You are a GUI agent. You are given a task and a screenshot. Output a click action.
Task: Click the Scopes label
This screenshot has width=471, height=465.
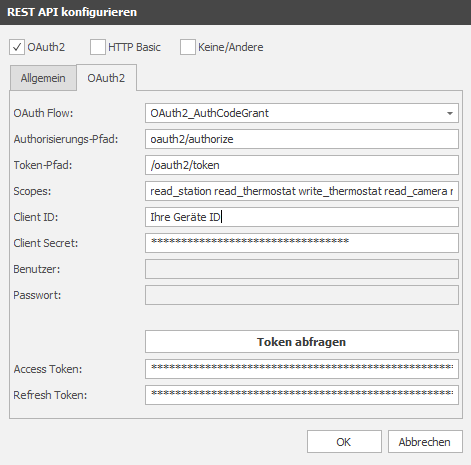(x=32, y=191)
